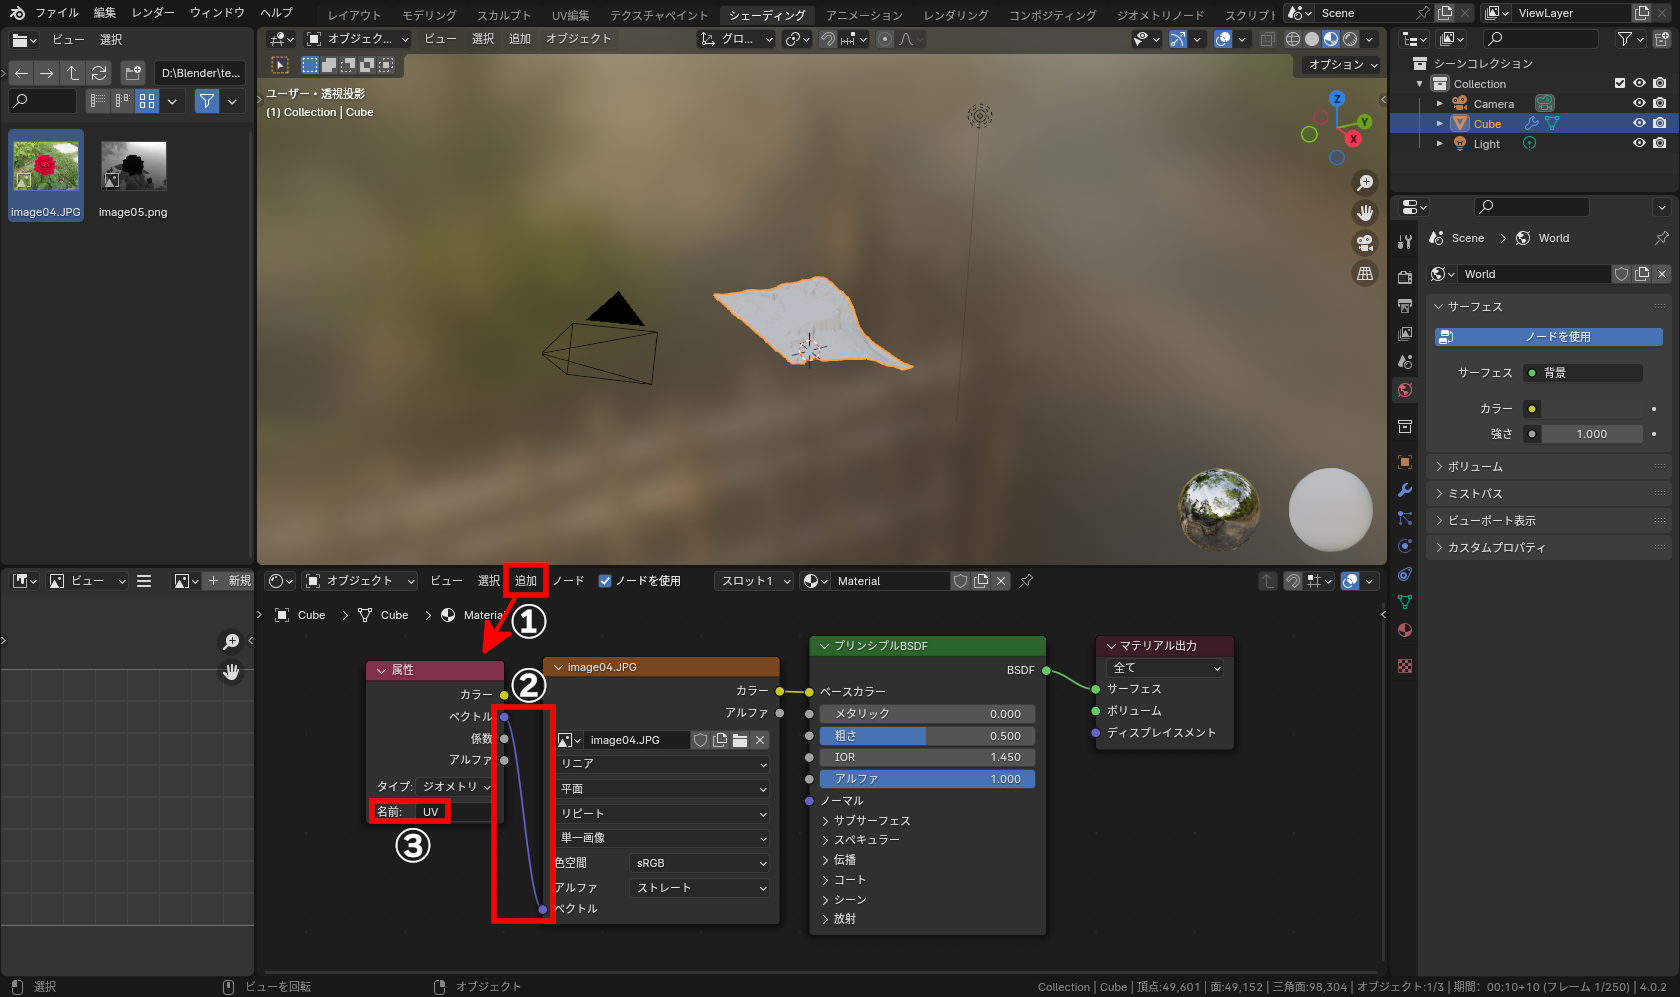This screenshot has width=1680, height=997.
Task: Open the ファイル menu
Action: click(57, 13)
